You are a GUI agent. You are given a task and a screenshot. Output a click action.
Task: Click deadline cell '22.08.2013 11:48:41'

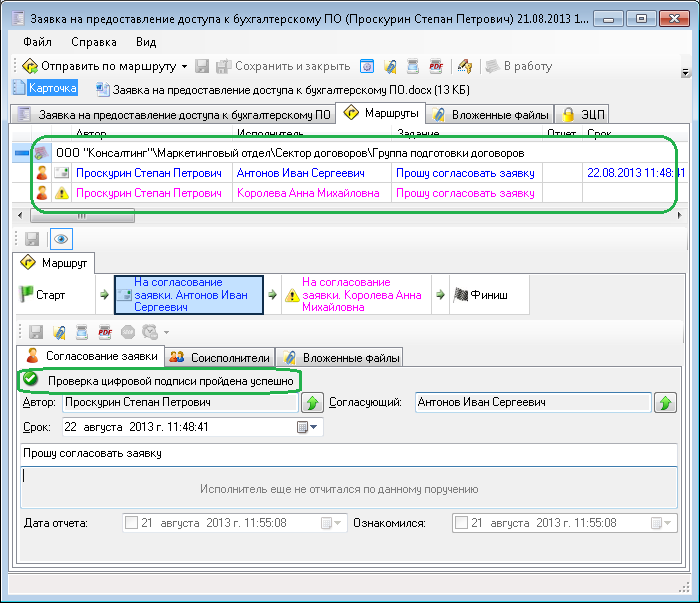coord(636,173)
